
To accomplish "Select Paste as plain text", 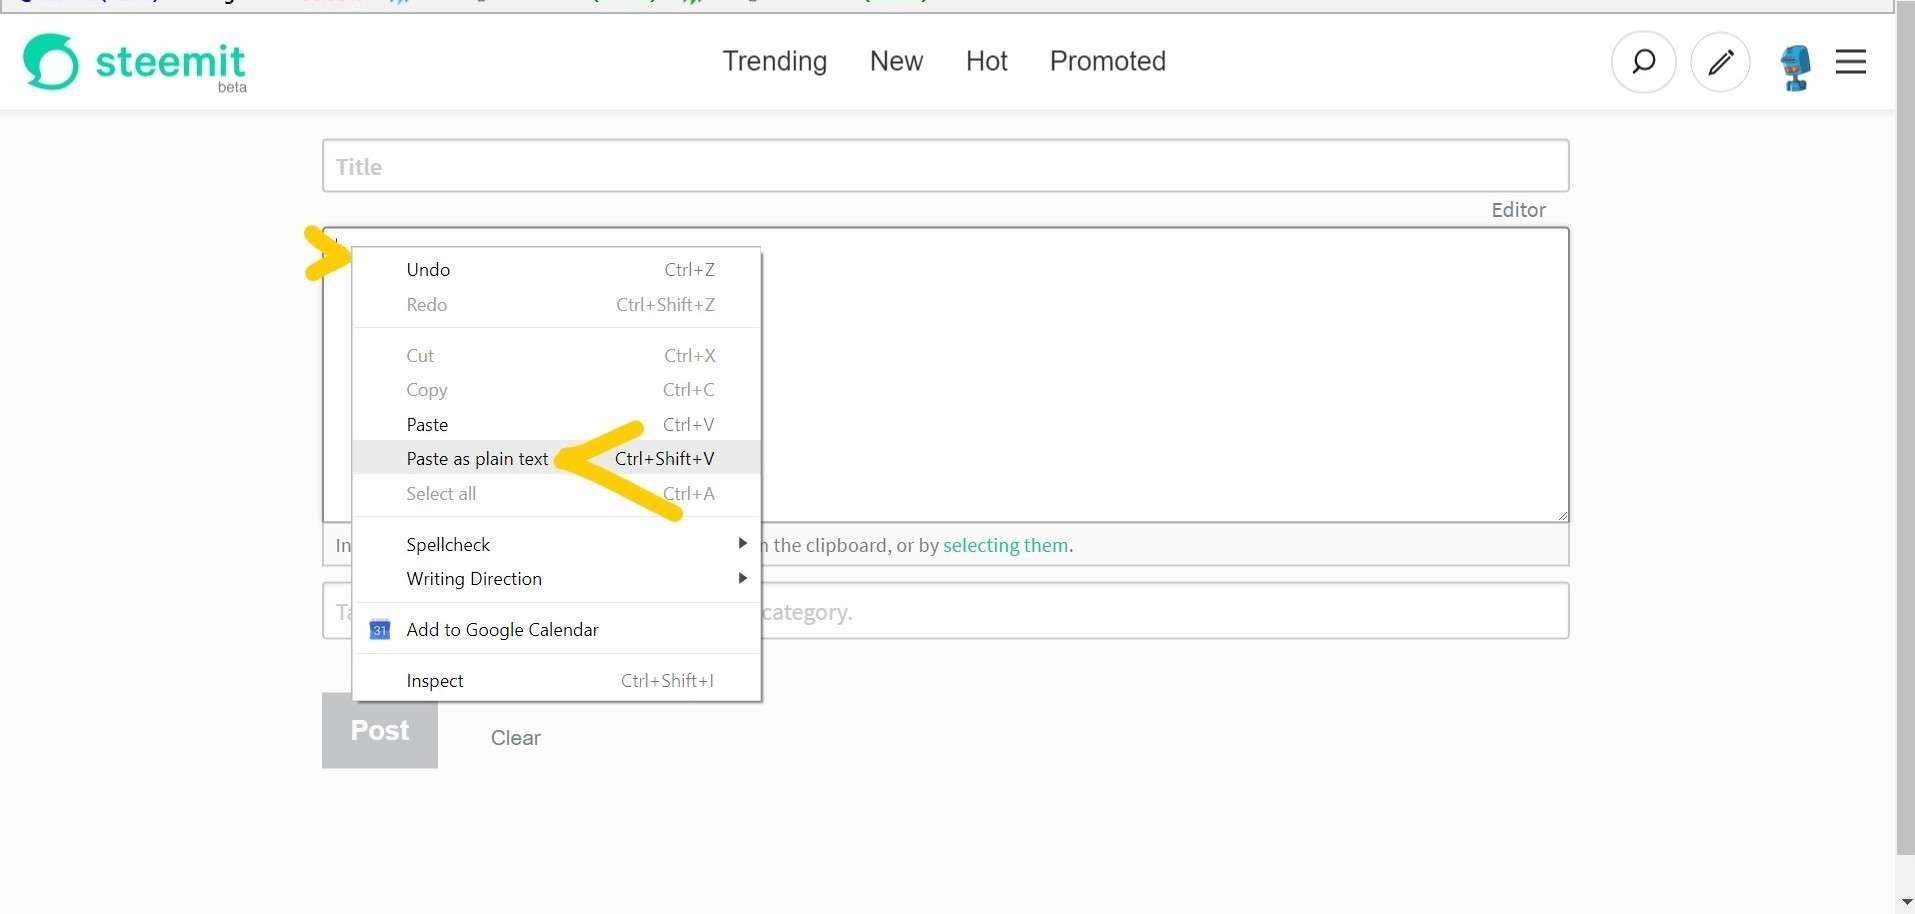I will pyautogui.click(x=477, y=459).
